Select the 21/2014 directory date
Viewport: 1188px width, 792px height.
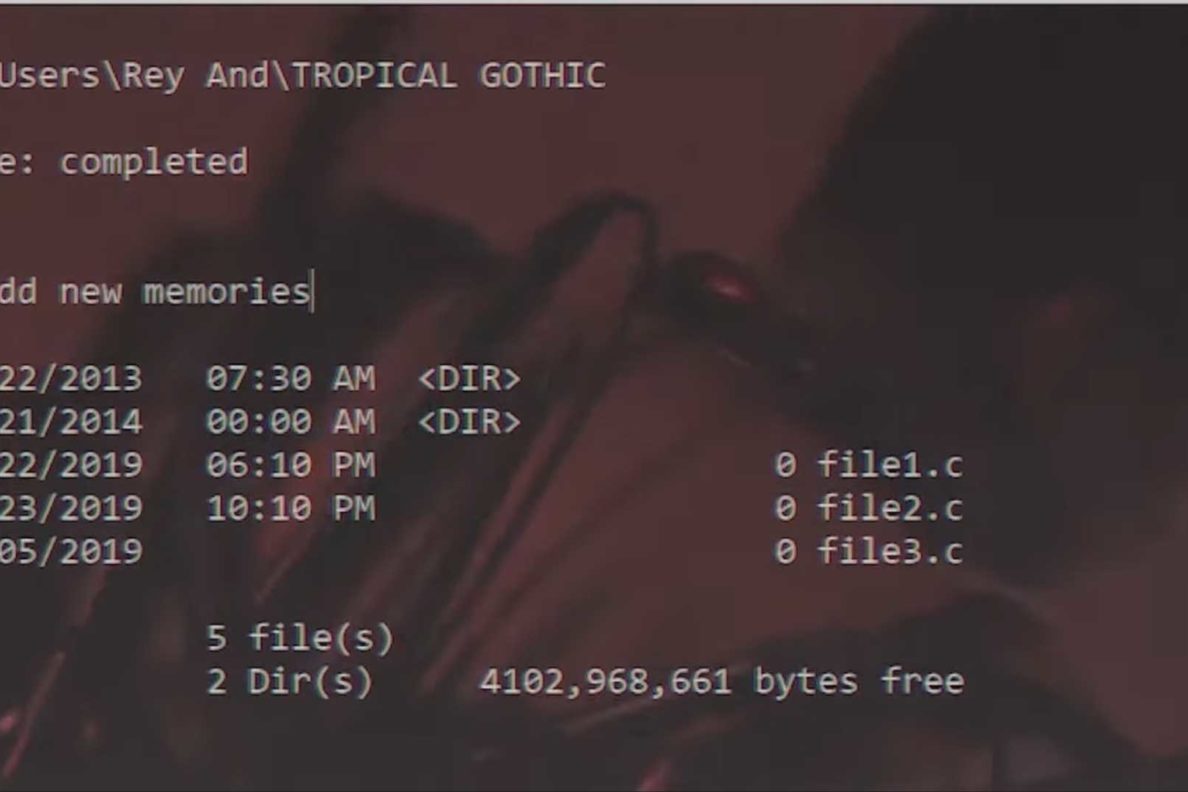pyautogui.click(x=70, y=422)
